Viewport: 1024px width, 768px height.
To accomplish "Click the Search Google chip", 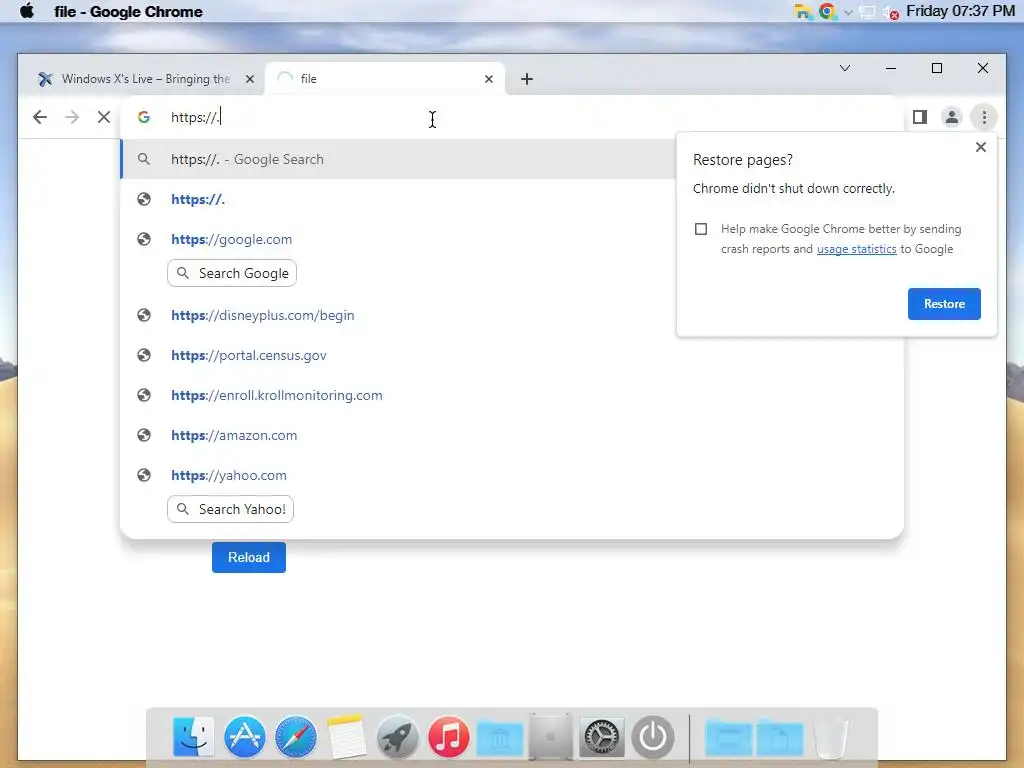I will click(x=232, y=273).
